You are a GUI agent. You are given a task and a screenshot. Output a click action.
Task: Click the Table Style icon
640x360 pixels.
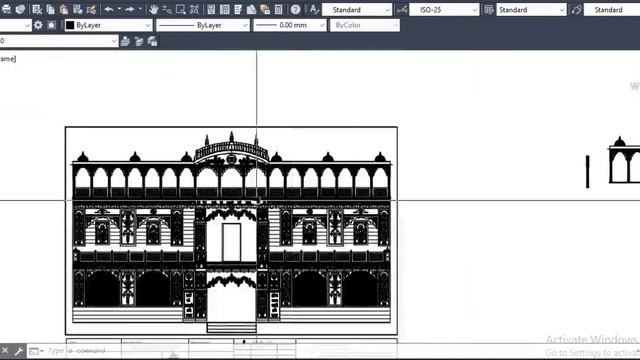[x=489, y=9]
